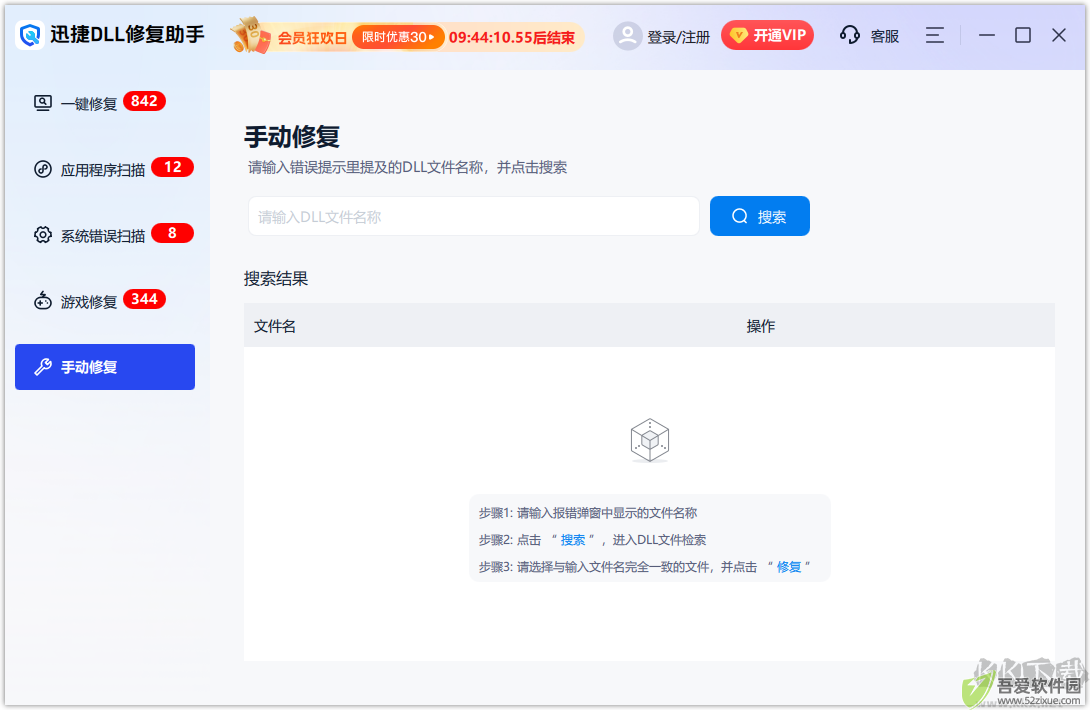Viewport: 1090px width, 710px height.
Task: Close the application window
Action: pyautogui.click(x=1059, y=35)
